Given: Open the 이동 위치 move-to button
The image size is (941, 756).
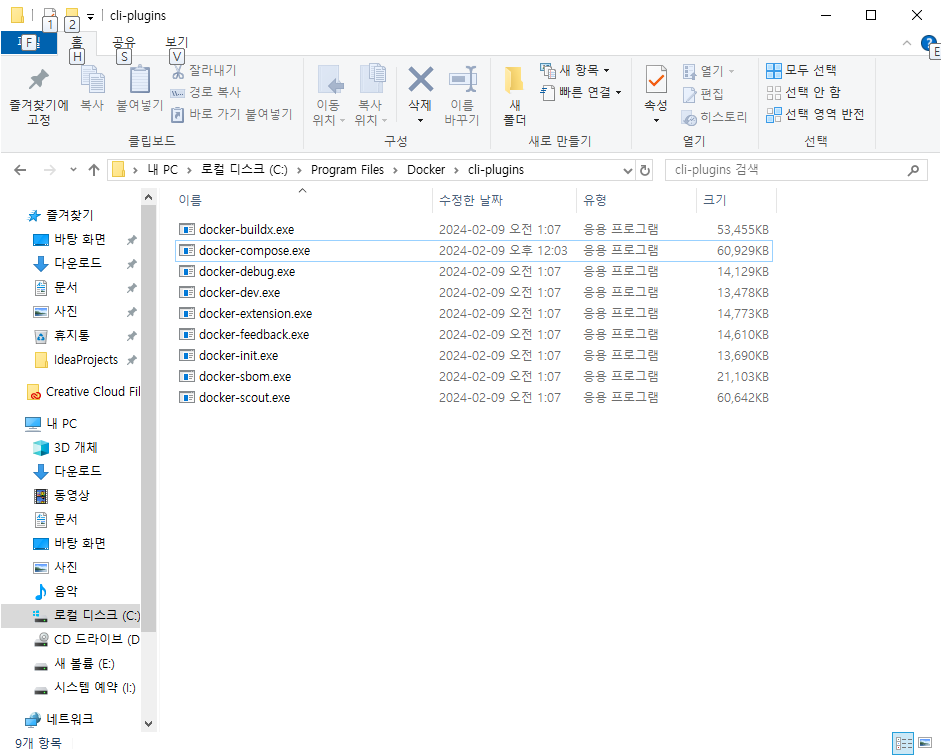Looking at the screenshot, I should coord(329,95).
